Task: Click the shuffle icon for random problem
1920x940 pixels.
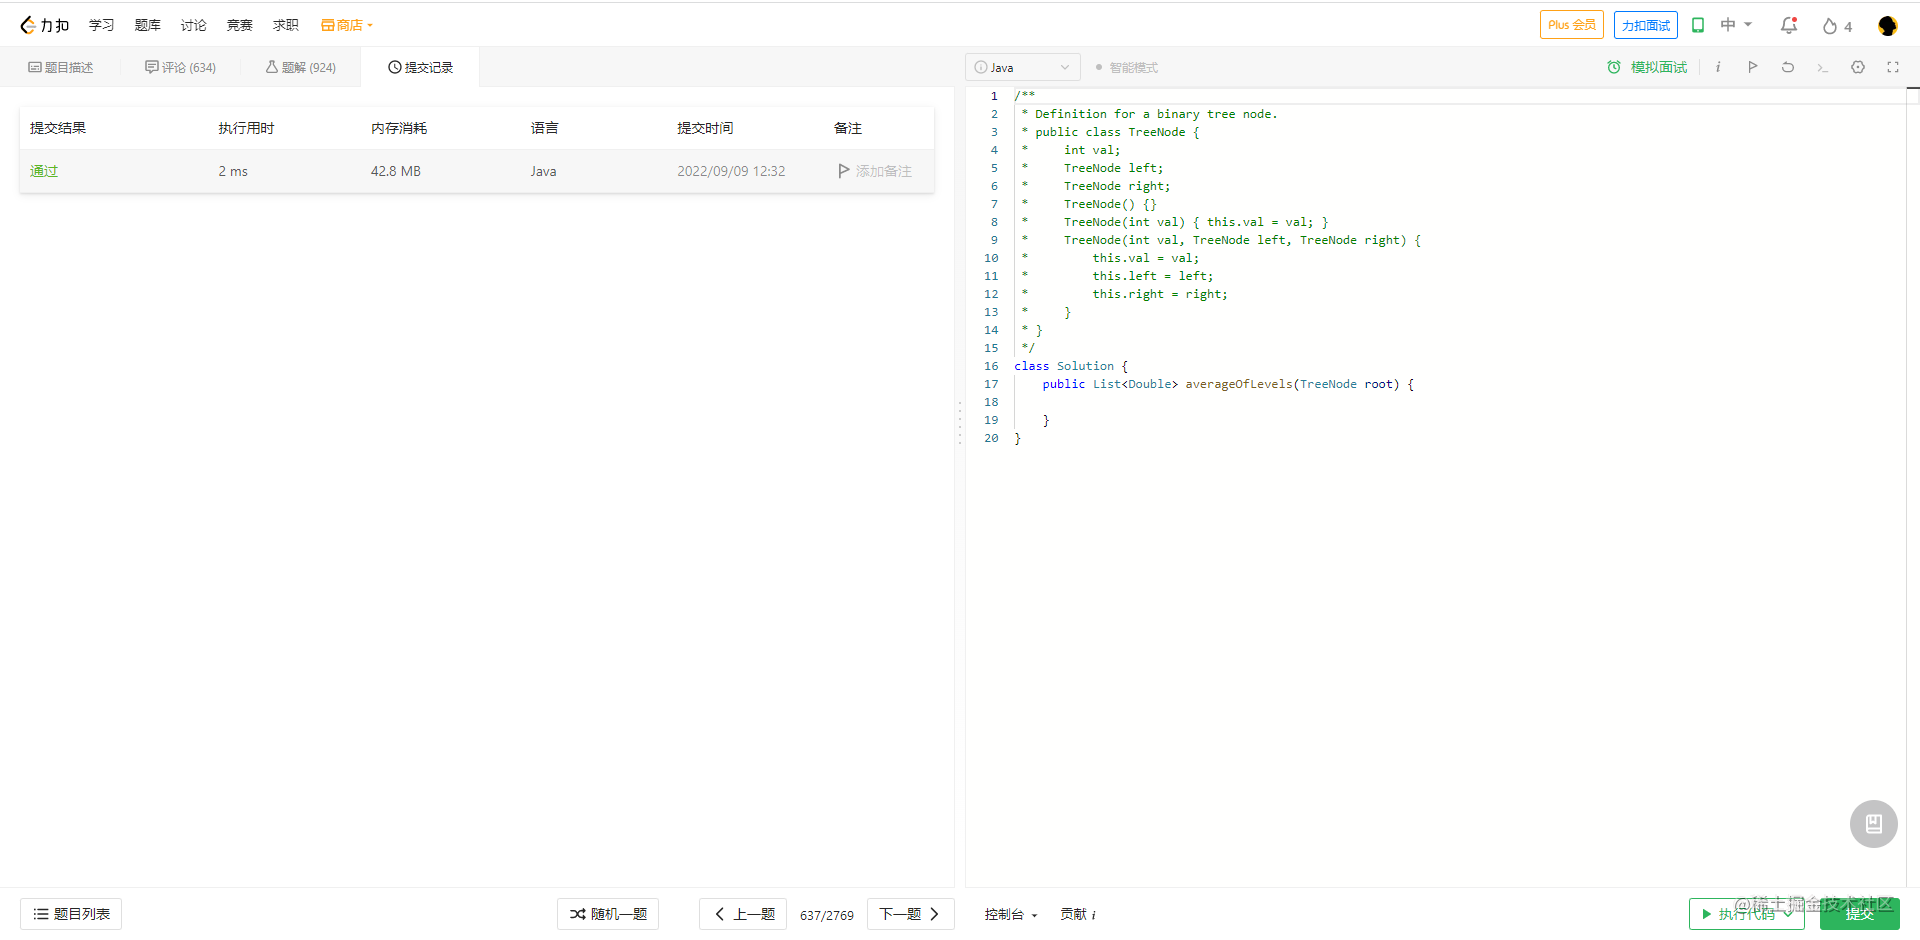Action: [x=578, y=914]
